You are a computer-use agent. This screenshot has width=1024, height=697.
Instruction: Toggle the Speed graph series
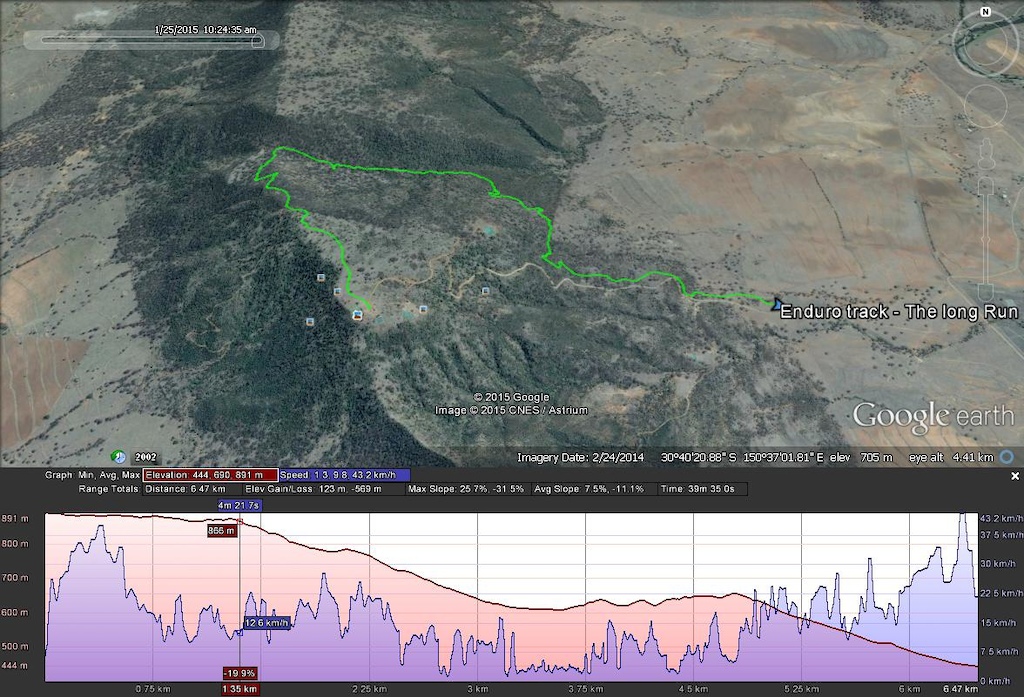pos(344,475)
